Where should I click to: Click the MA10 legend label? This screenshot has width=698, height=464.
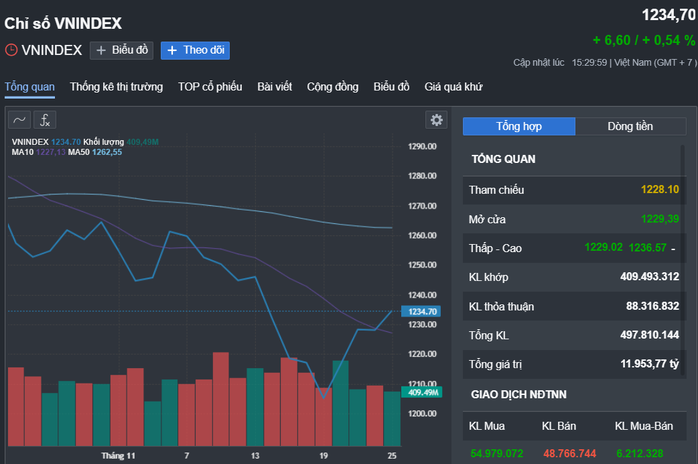[x=39, y=152]
